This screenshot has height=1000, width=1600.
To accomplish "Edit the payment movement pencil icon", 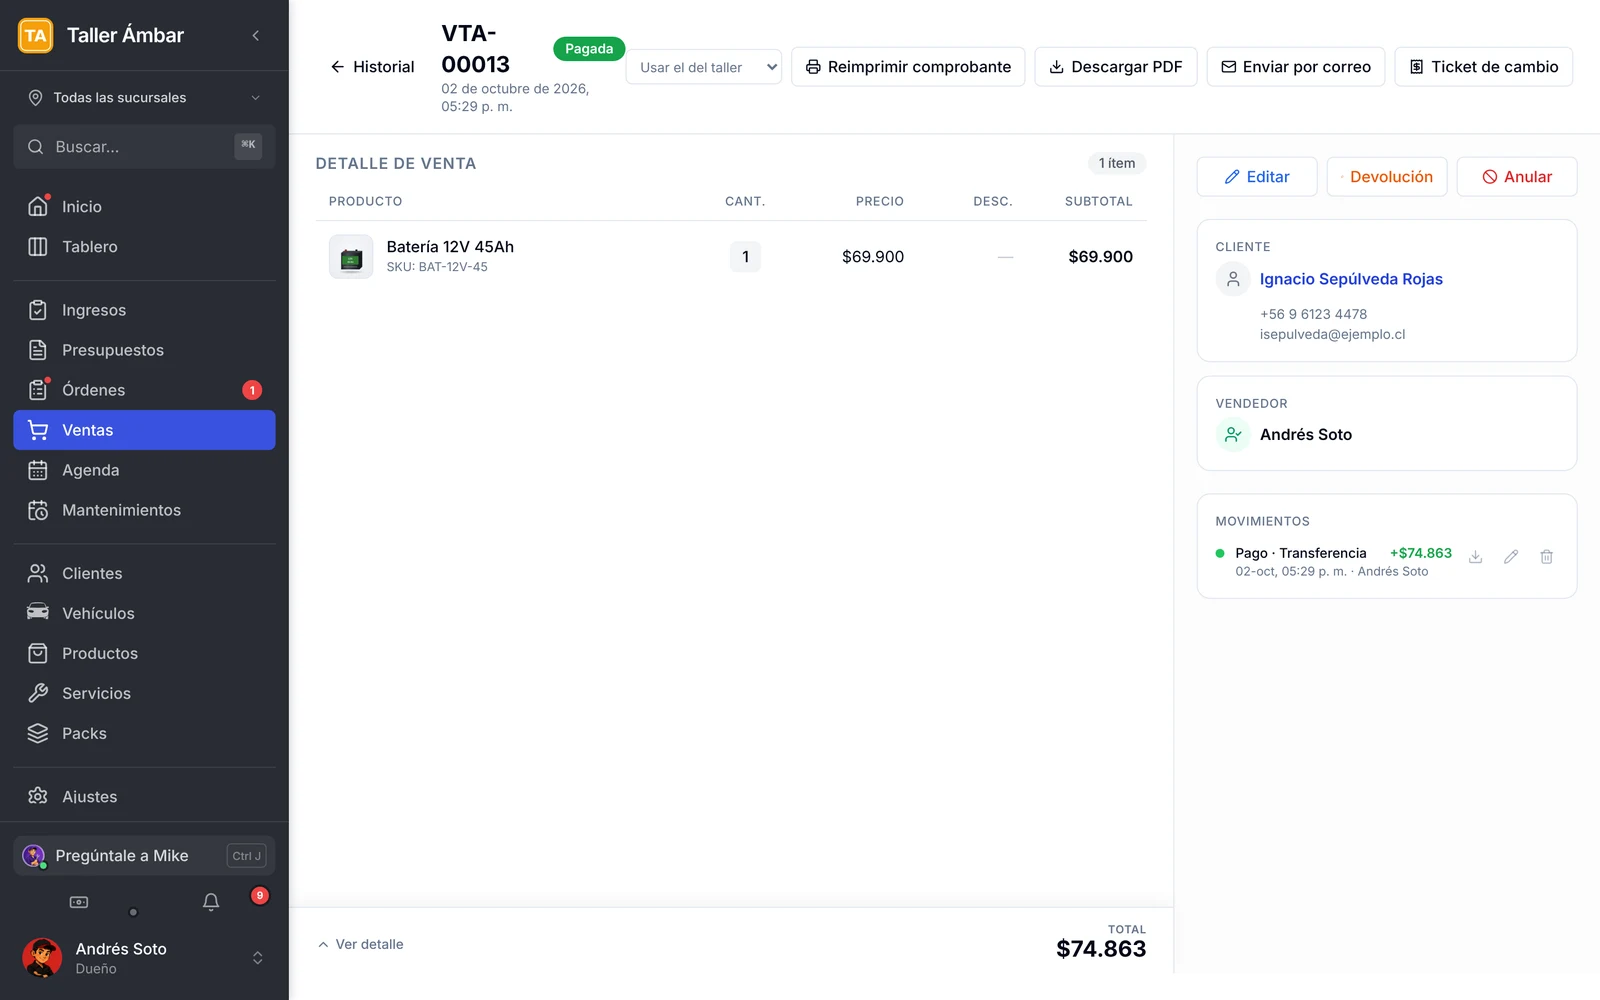I will (1511, 557).
